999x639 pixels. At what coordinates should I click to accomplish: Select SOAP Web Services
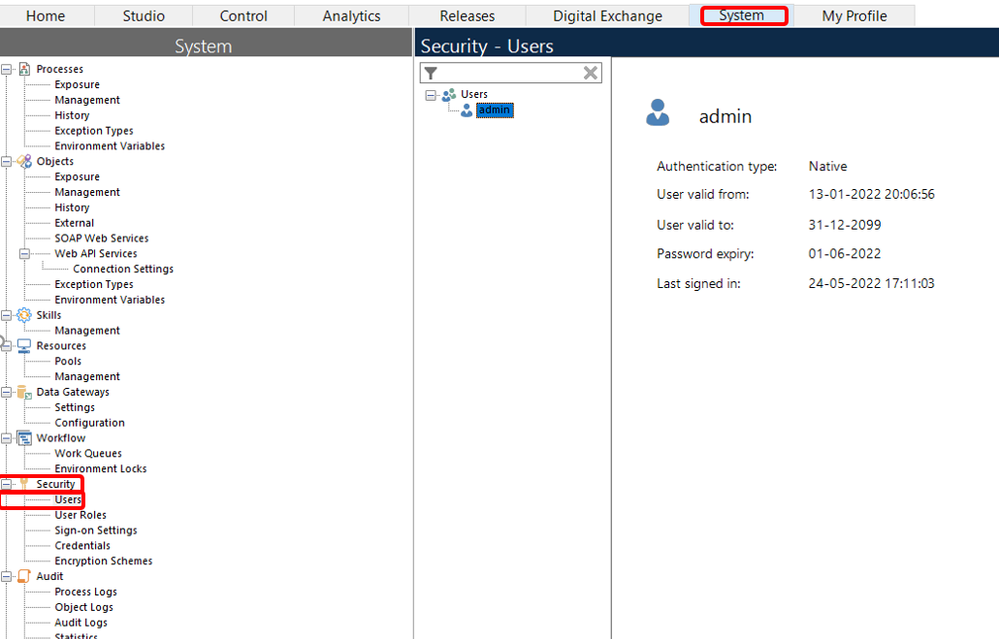click(x=102, y=238)
